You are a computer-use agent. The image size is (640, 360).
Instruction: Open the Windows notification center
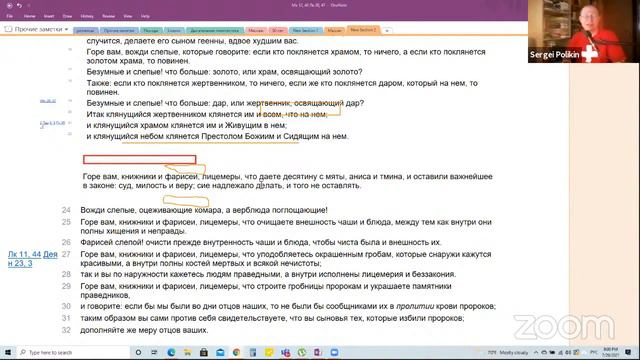[x=628, y=352]
